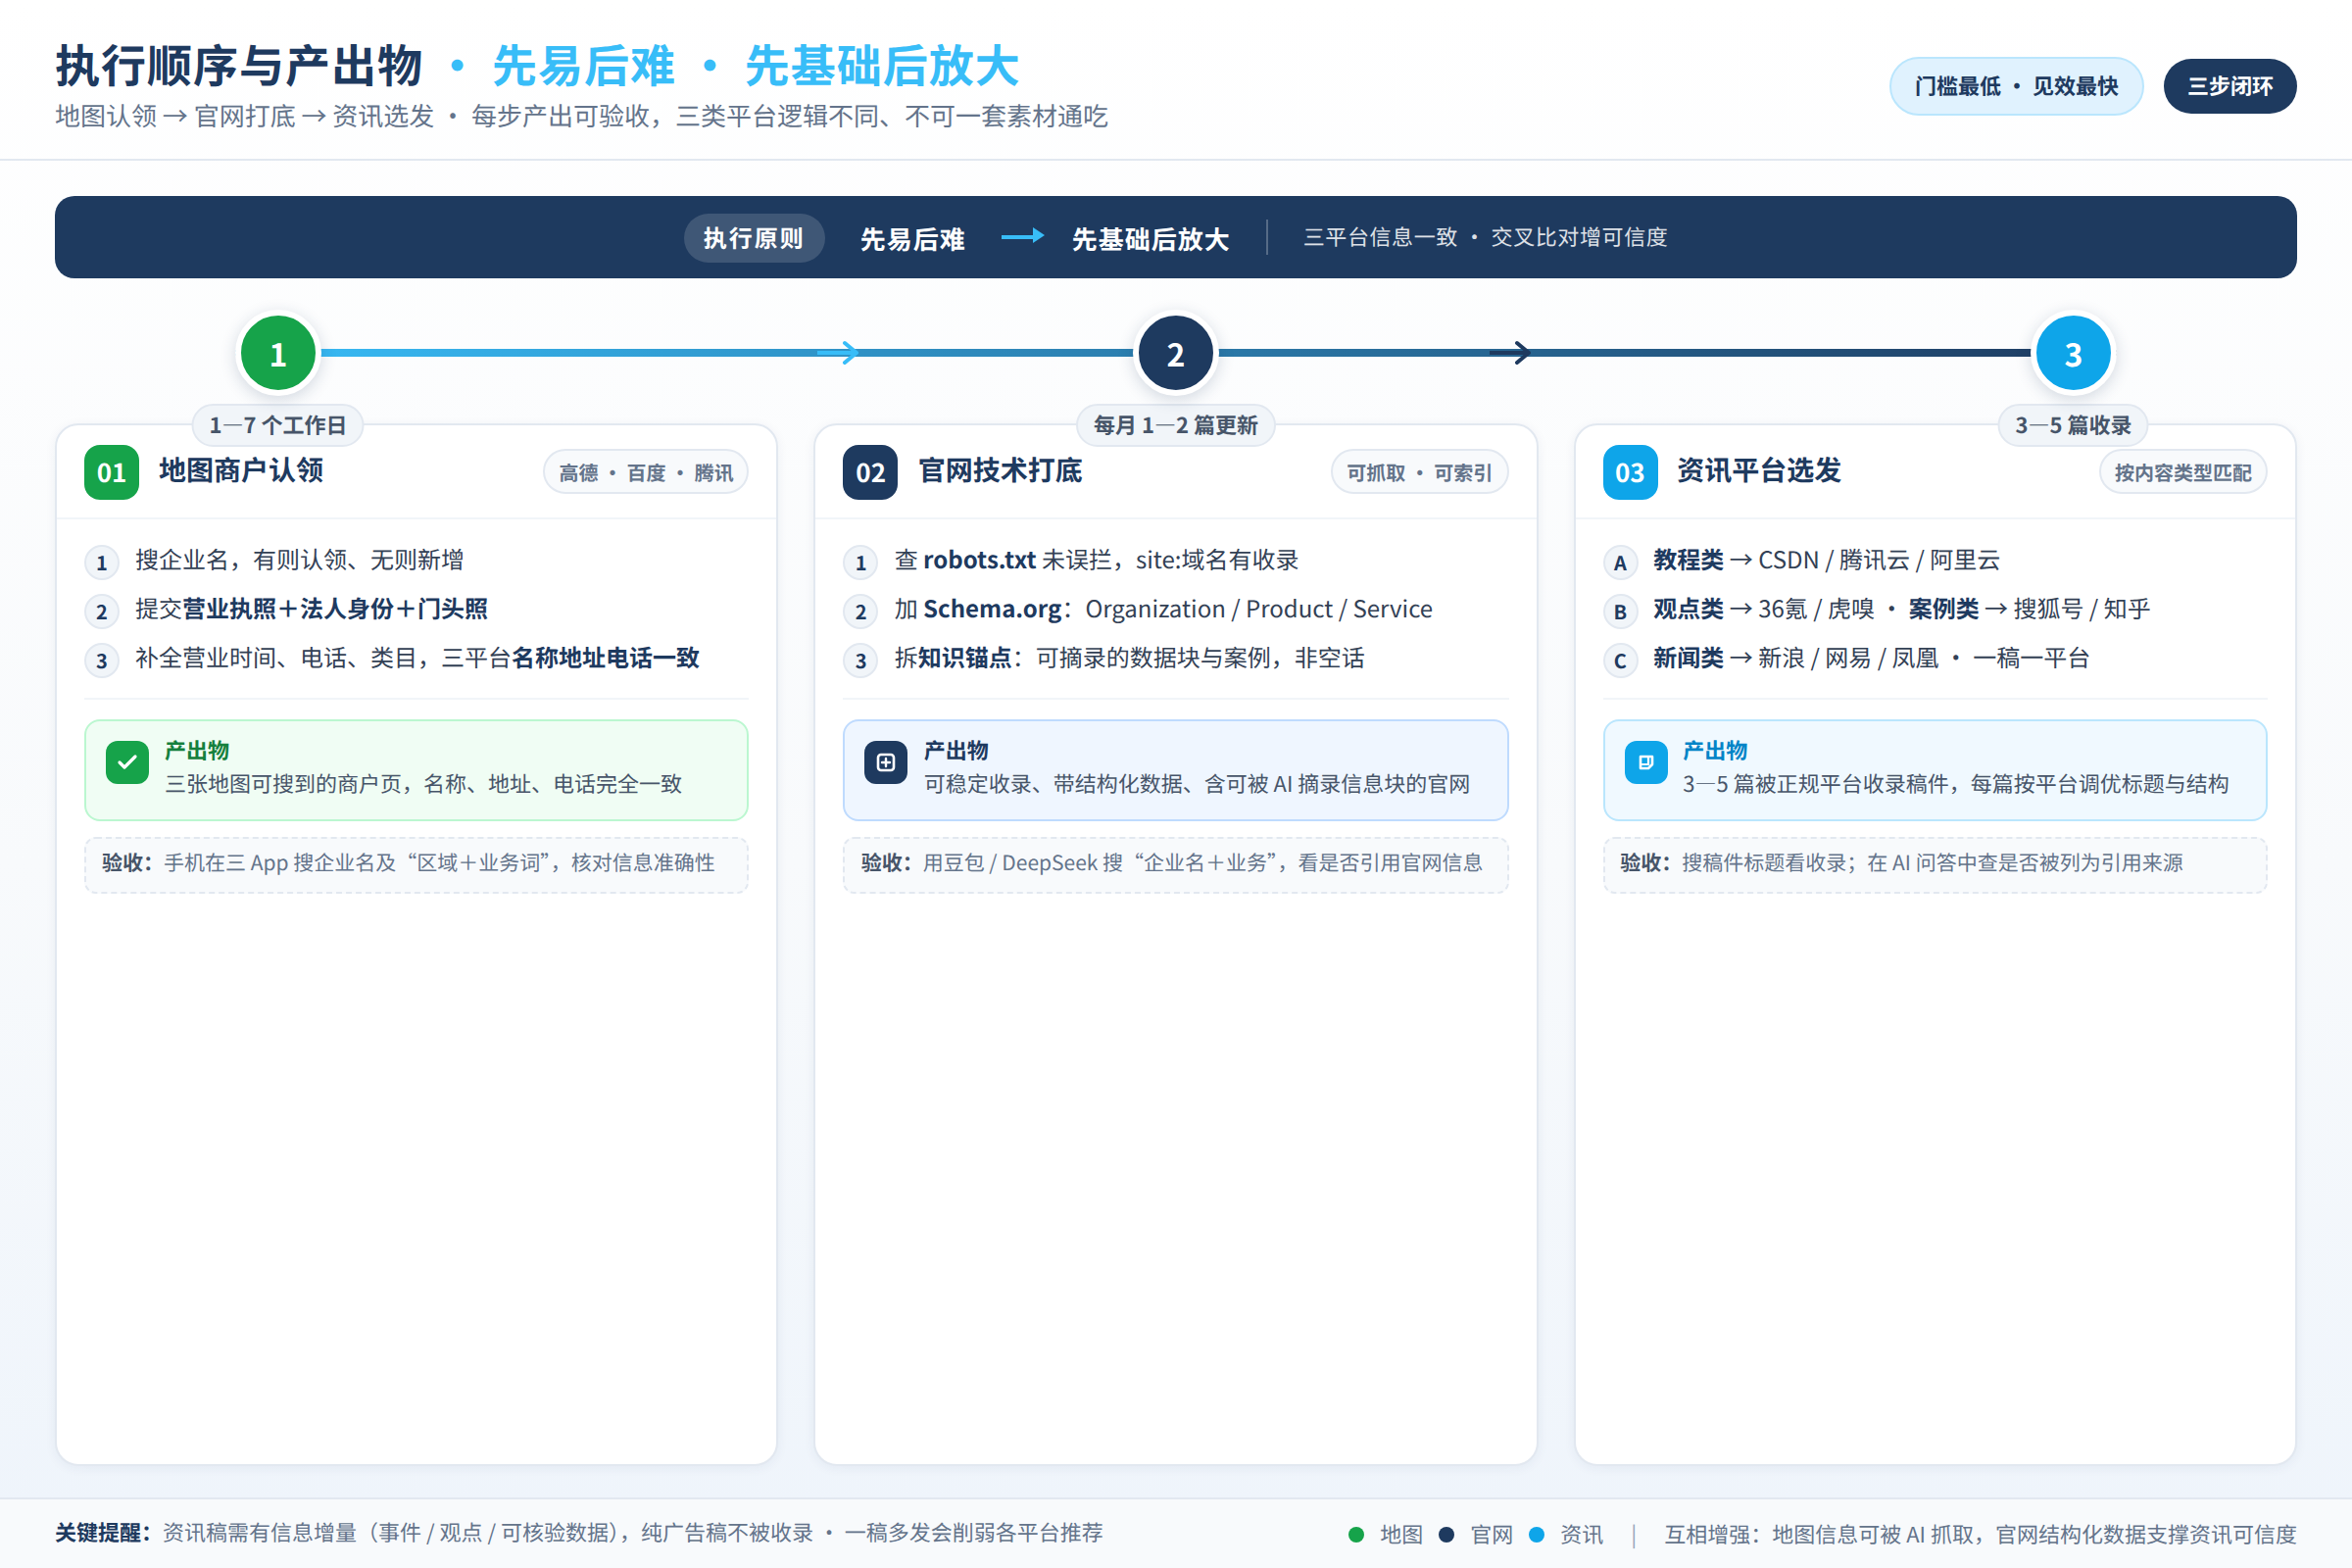Click the output text 3—5 篇被正规平台收录稿件
This screenshot has height=1568, width=2352.
(1956, 784)
